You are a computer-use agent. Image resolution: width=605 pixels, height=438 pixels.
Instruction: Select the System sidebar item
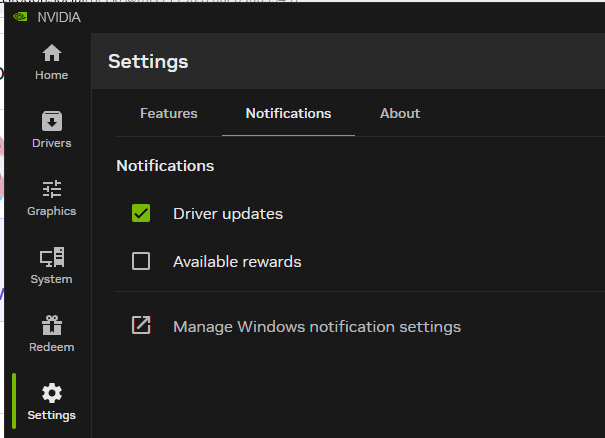[x=51, y=266]
